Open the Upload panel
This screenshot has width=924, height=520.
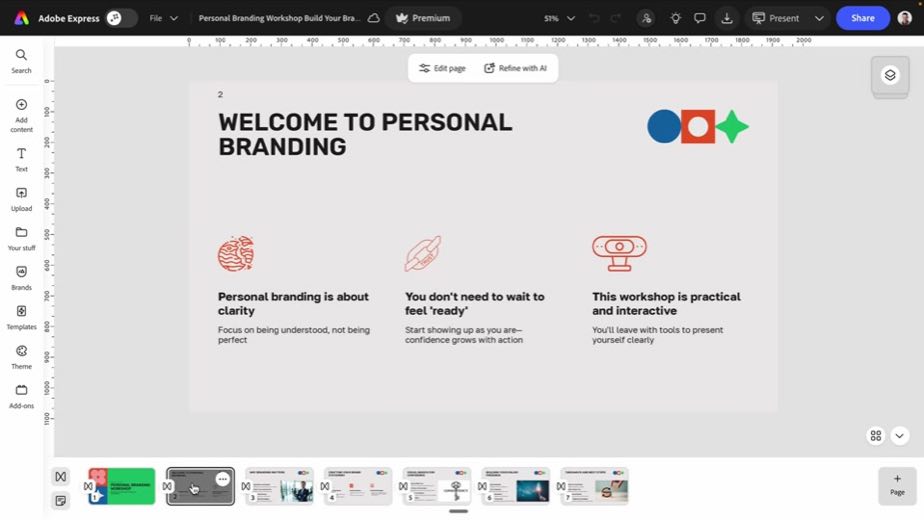coord(21,199)
